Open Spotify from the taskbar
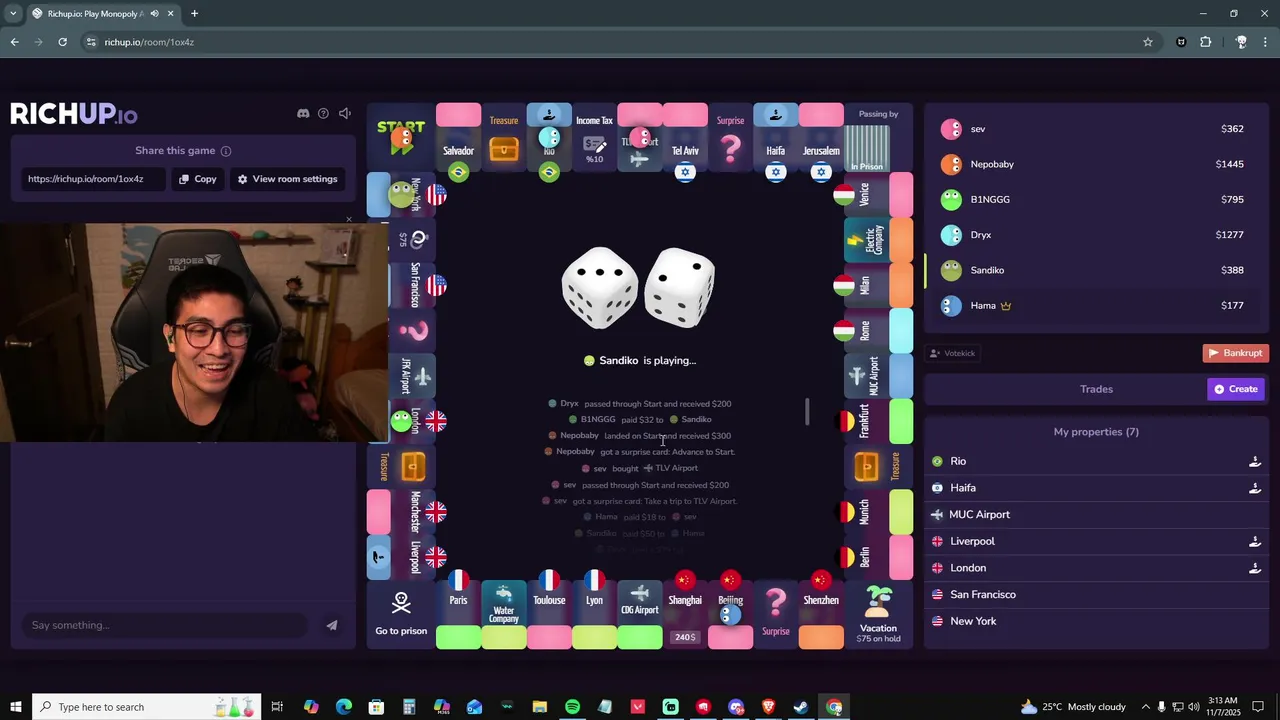The image size is (1280, 720). (x=572, y=707)
